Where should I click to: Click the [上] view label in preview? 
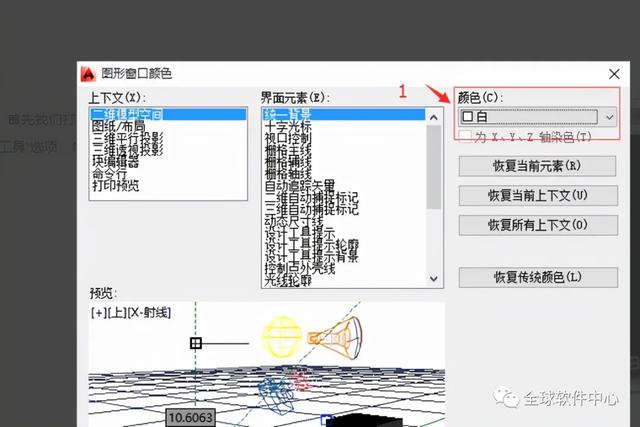[117, 313]
